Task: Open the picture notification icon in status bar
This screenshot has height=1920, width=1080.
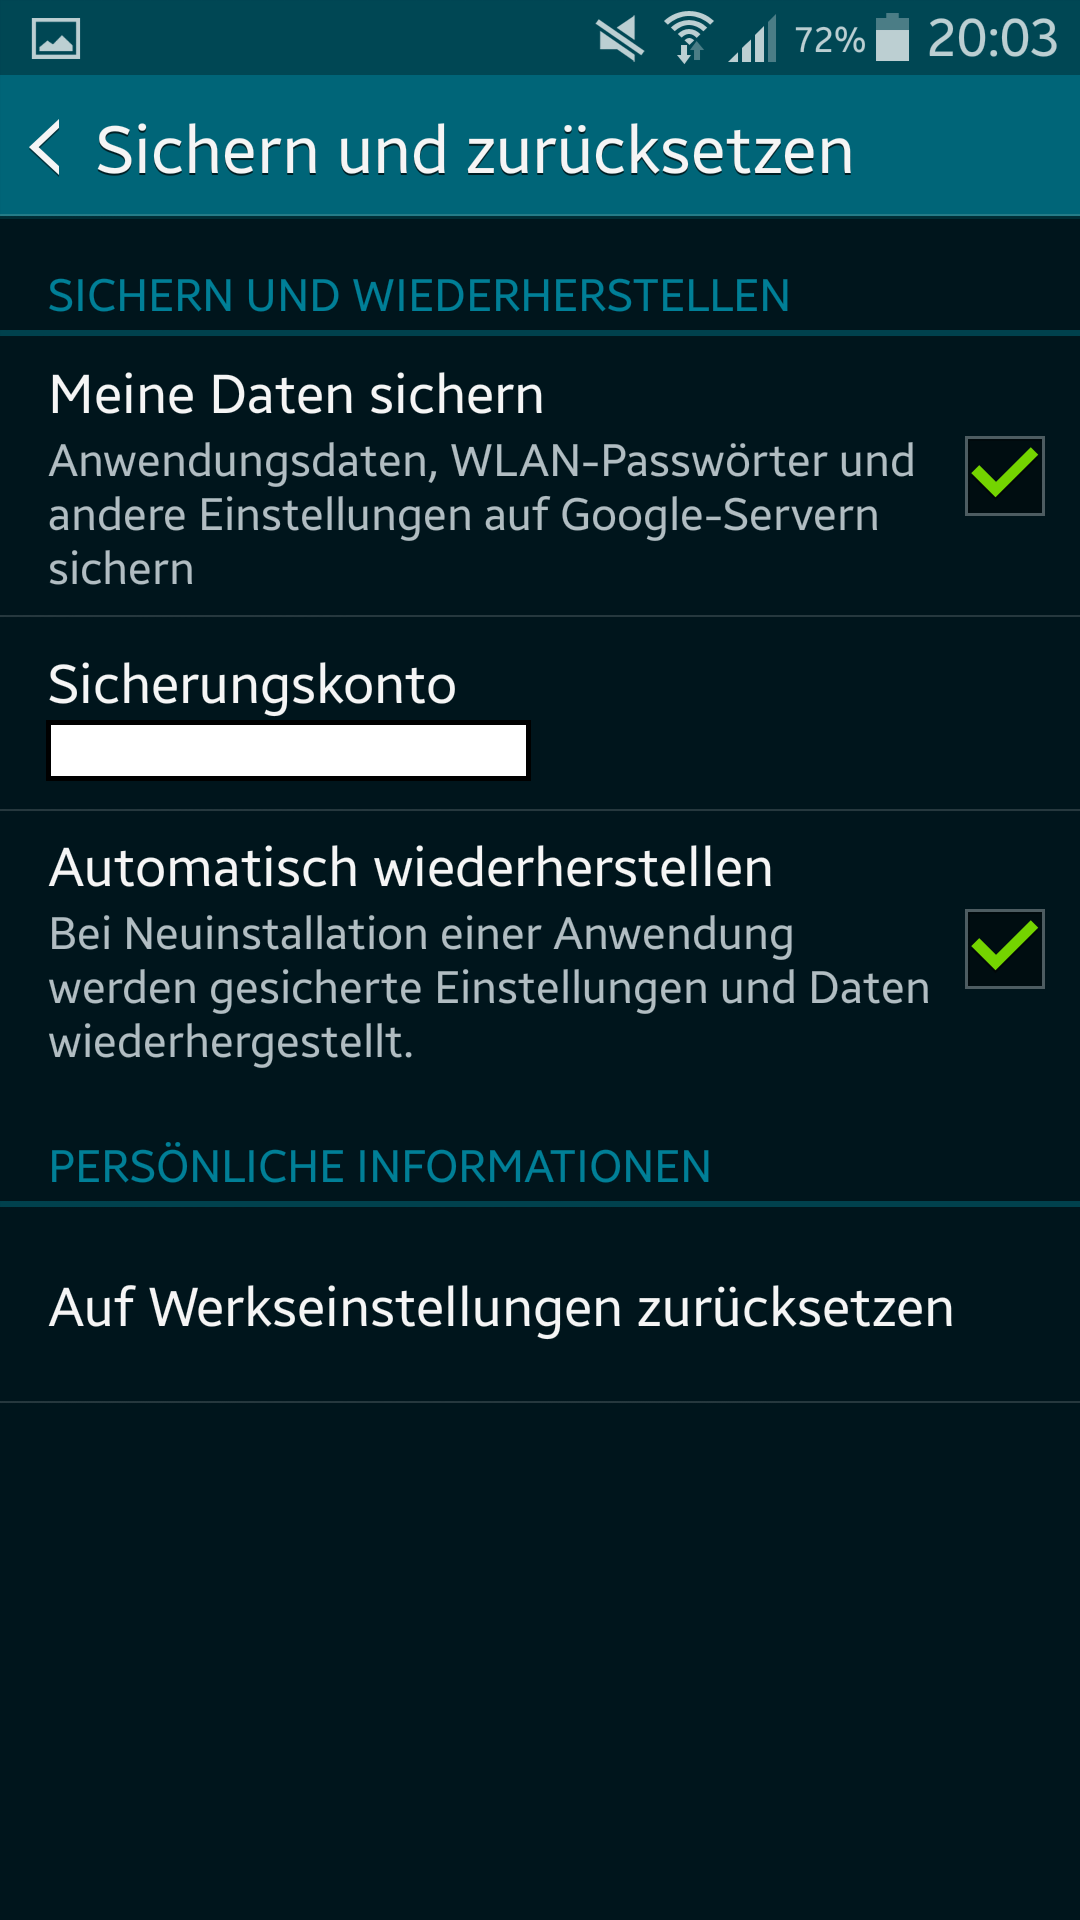Action: pos(56,39)
